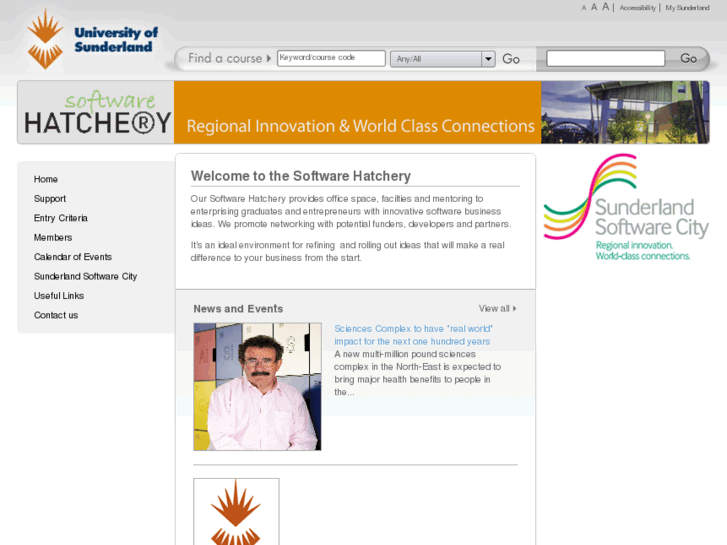The image size is (727, 545).
Task: Click the empty site search field
Action: (x=606, y=58)
